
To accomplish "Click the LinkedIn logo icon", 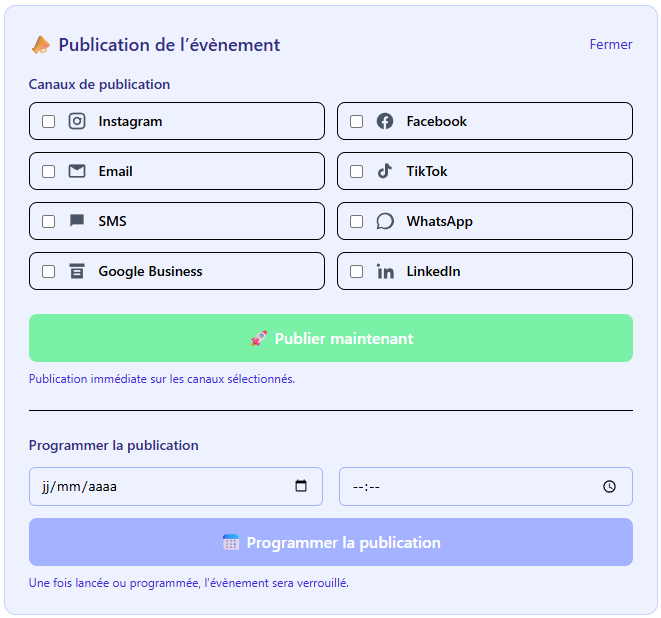I will tap(385, 271).
